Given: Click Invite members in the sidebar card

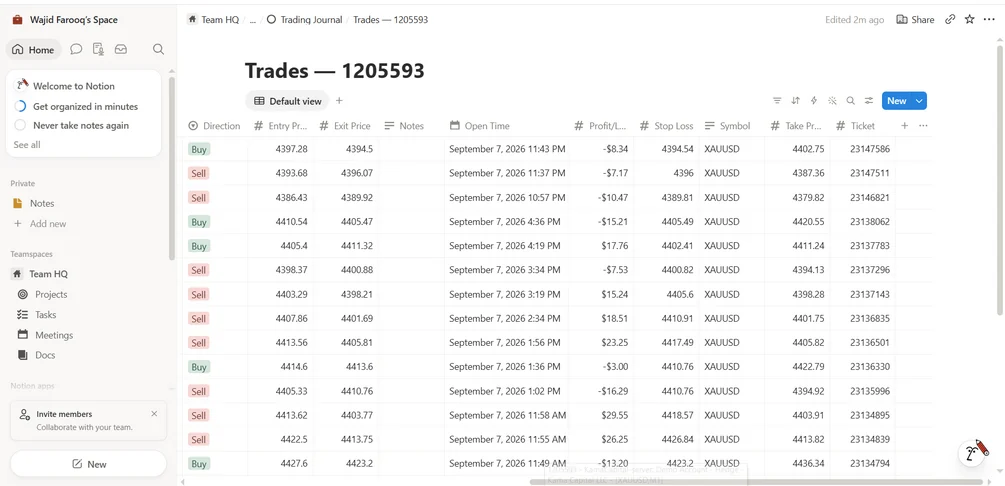Looking at the screenshot, I should [x=64, y=414].
